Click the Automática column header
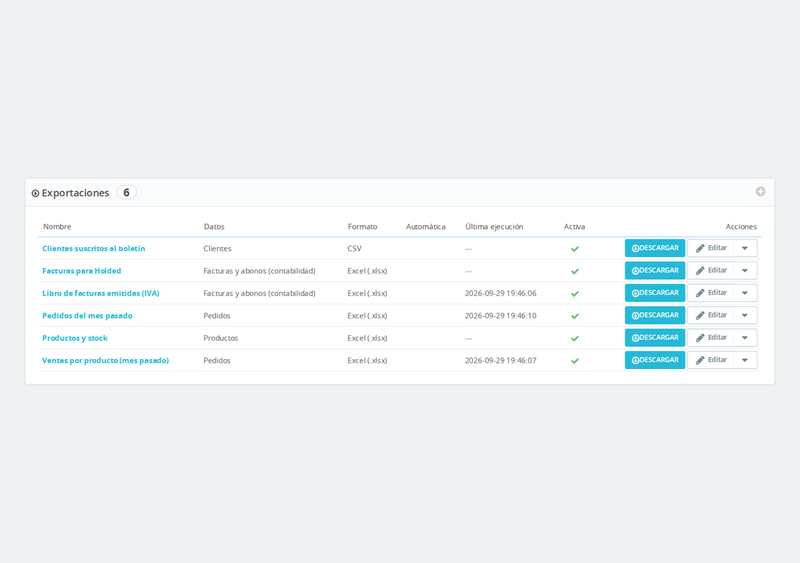The height and width of the screenshot is (563, 800). tap(426, 227)
